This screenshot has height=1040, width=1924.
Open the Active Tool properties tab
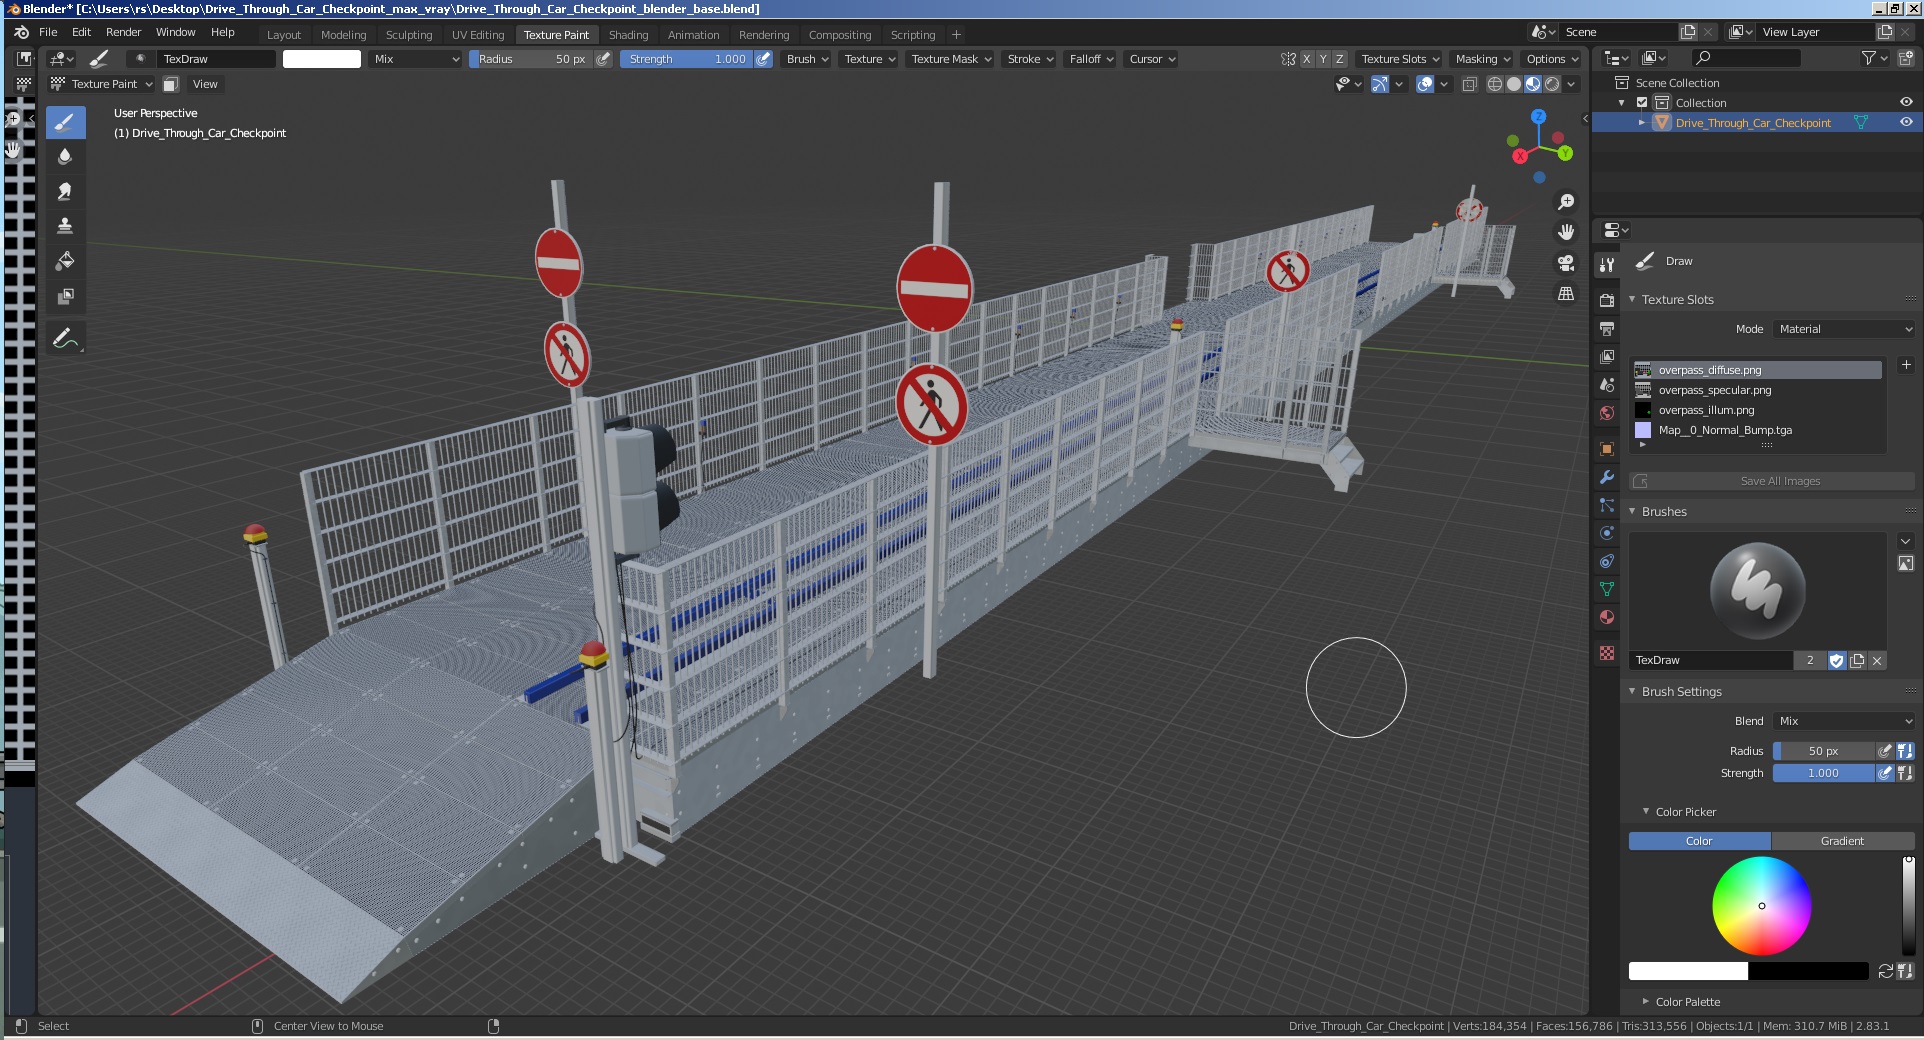[1607, 265]
